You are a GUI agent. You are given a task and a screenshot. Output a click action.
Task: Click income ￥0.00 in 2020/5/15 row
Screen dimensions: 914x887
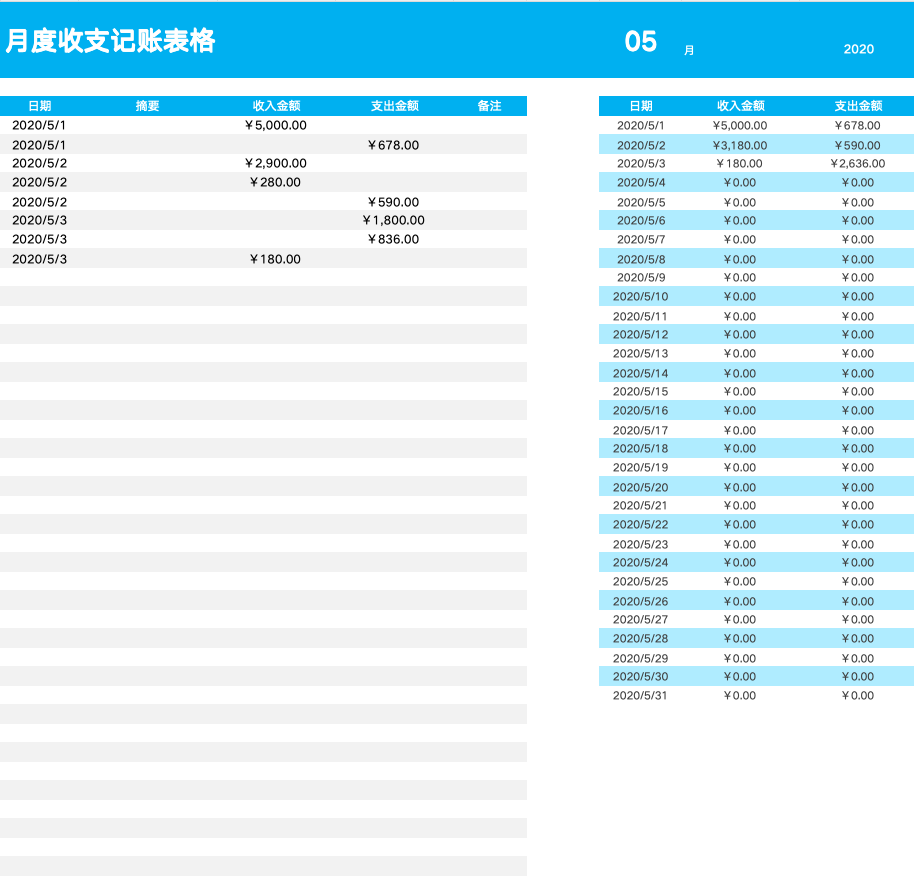click(x=740, y=392)
